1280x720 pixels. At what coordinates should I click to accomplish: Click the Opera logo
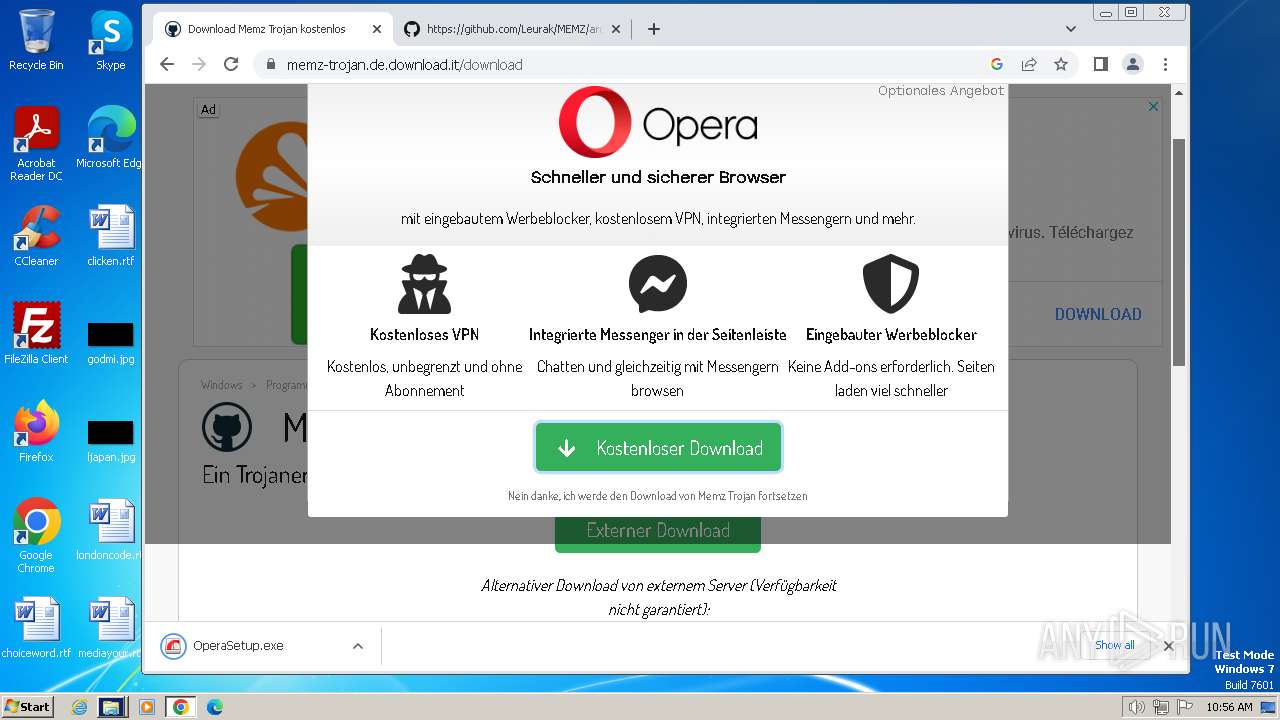(x=658, y=123)
